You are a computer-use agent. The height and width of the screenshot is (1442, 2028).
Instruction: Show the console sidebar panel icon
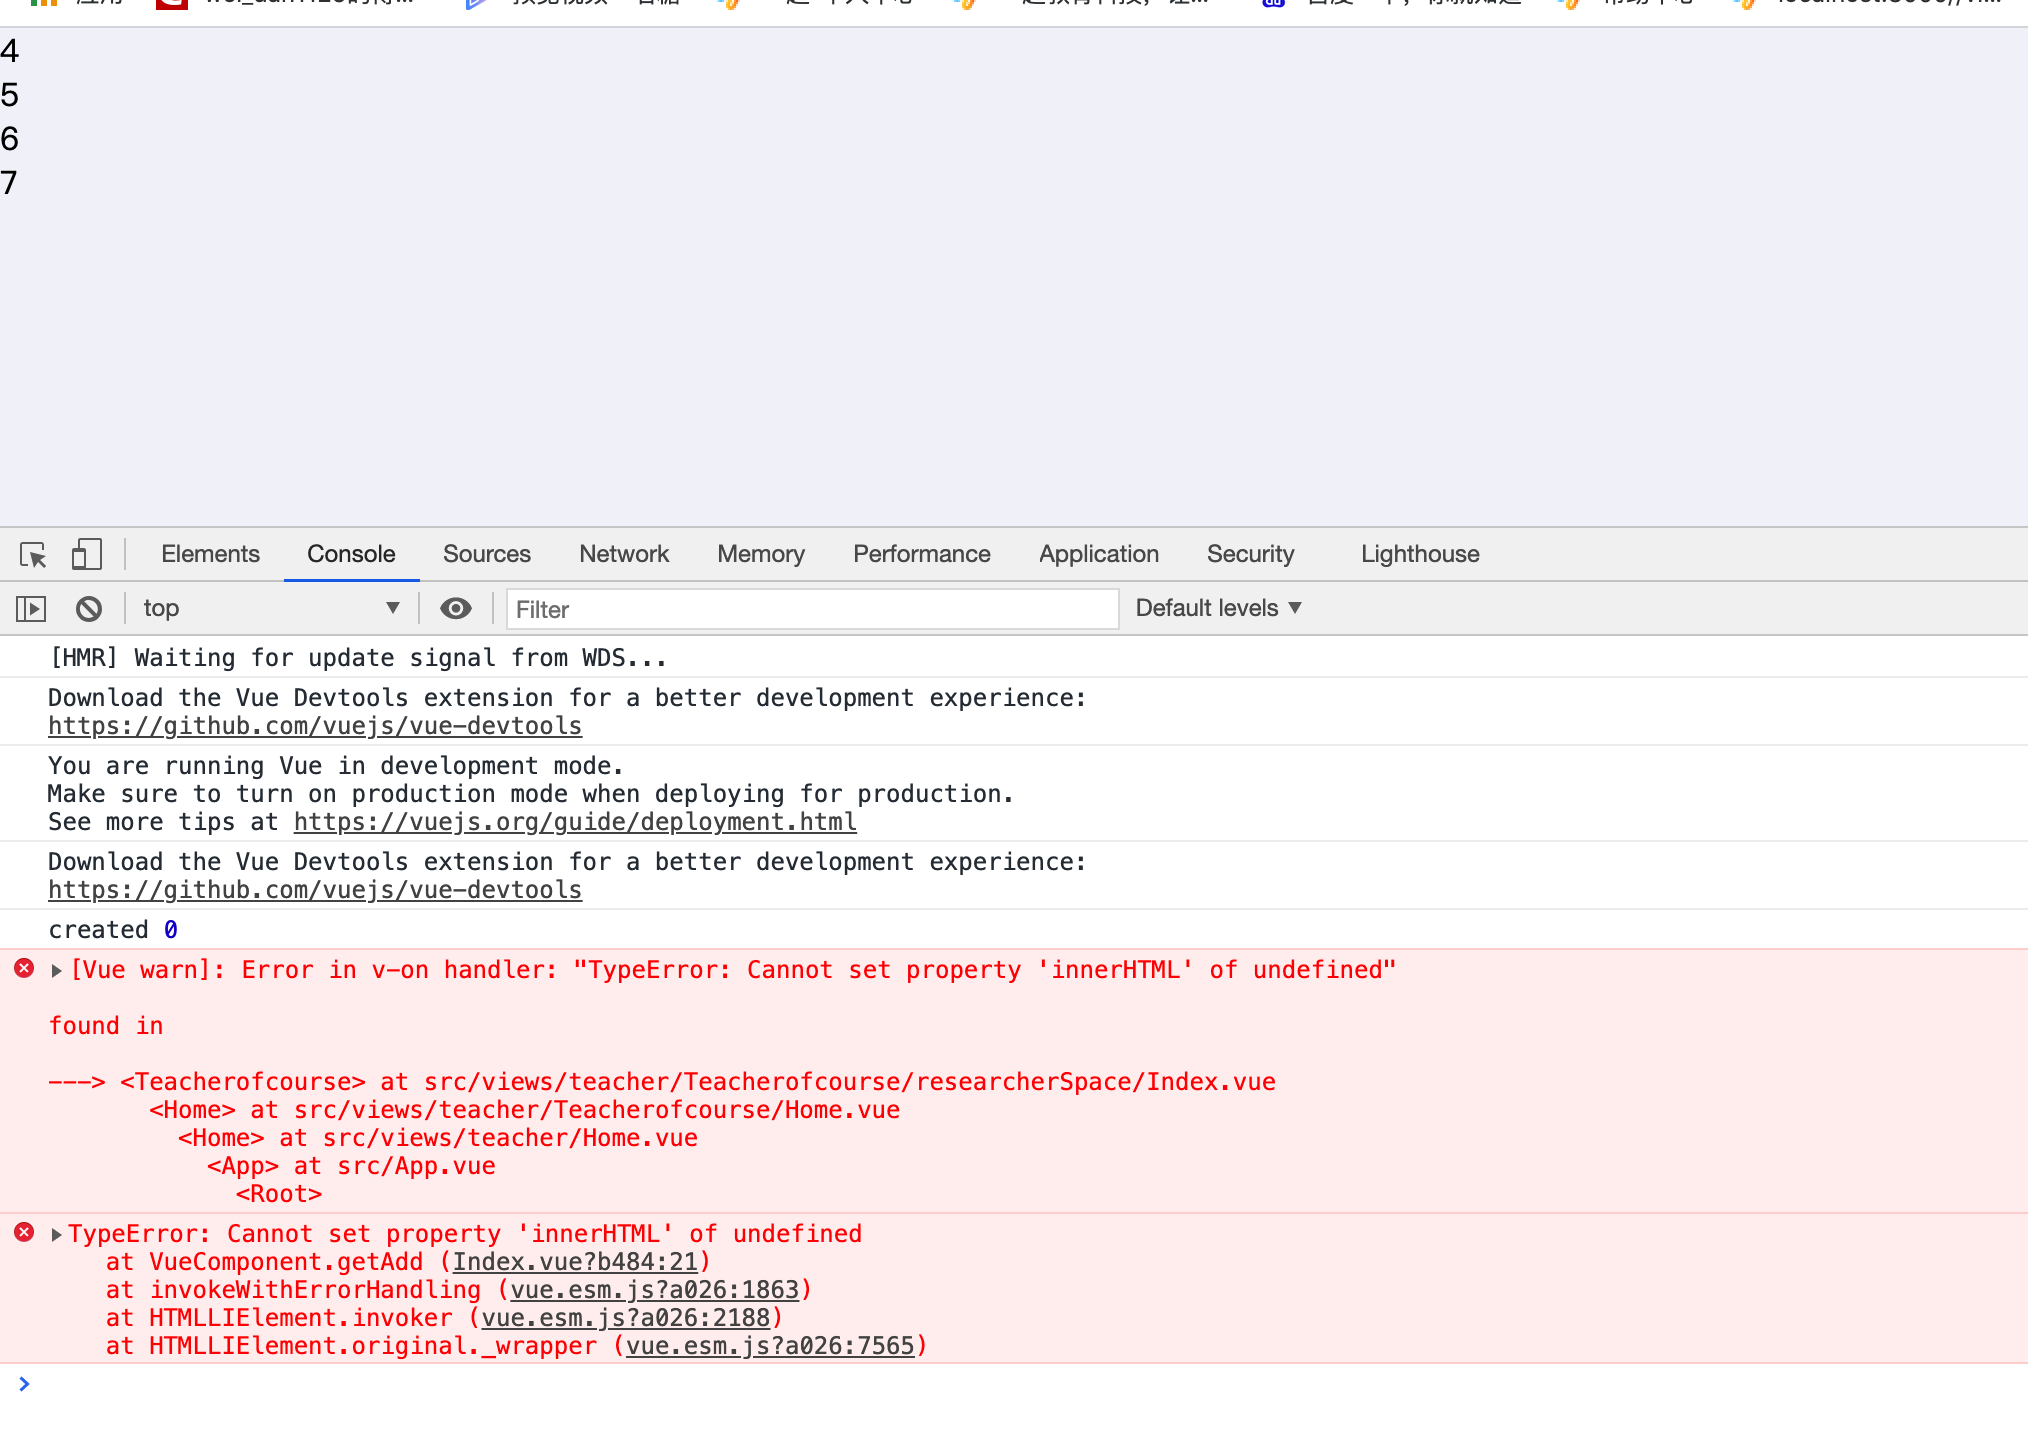coord(31,608)
